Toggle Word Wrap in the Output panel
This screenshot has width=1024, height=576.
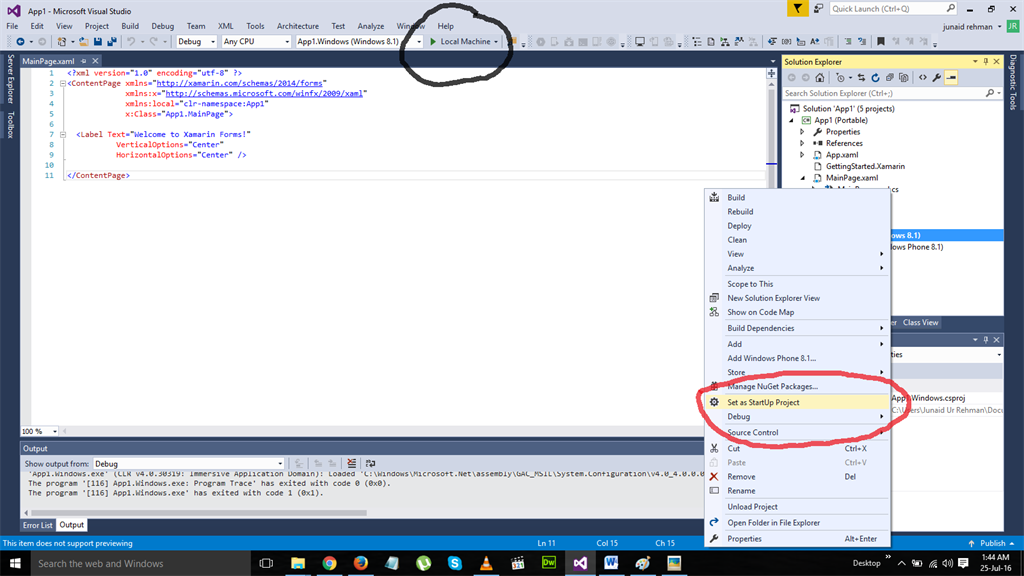tap(370, 464)
